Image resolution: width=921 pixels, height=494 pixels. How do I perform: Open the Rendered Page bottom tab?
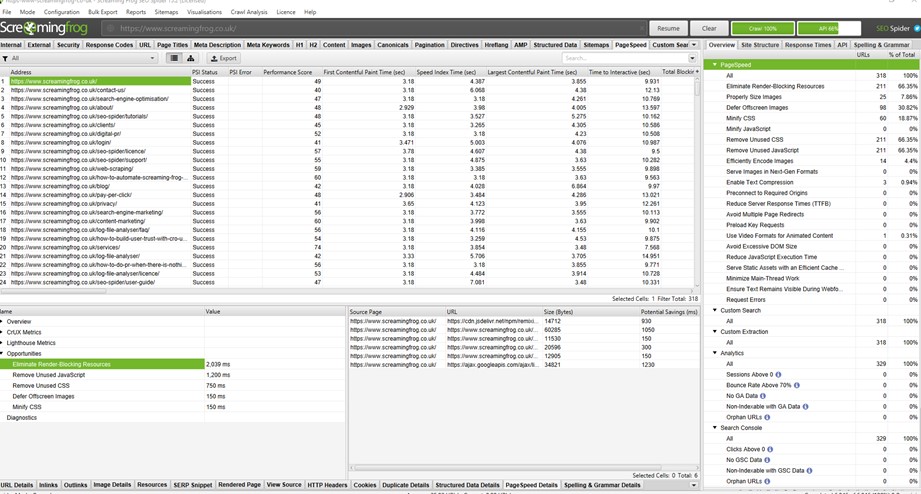click(x=240, y=485)
